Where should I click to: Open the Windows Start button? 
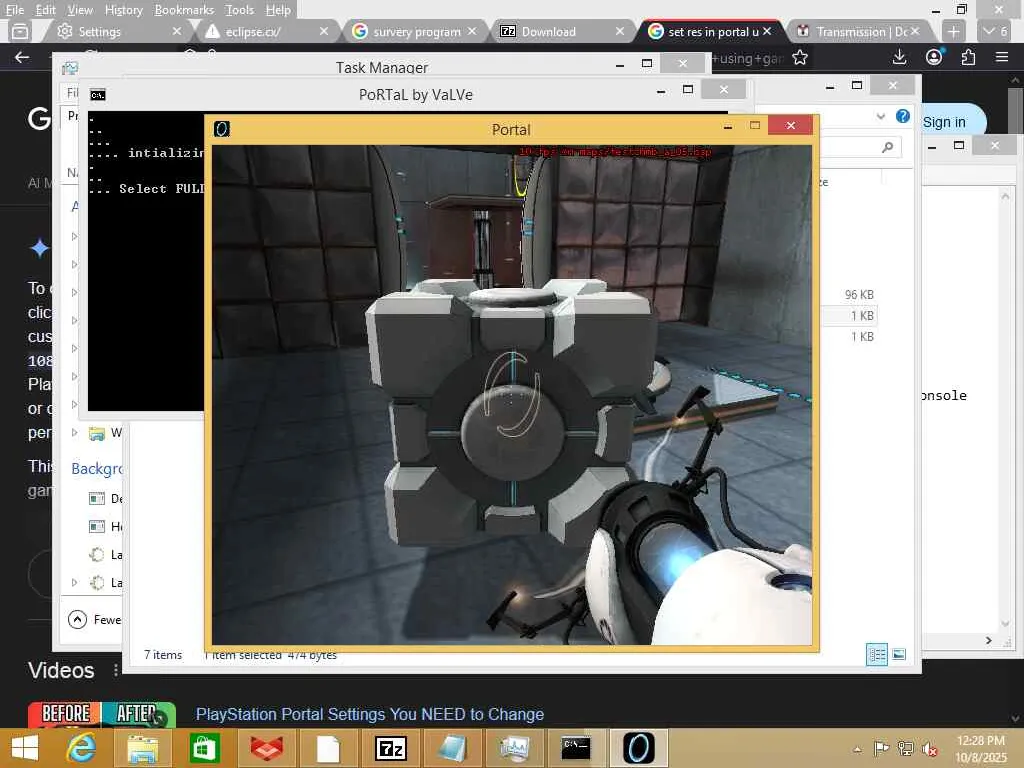click(25, 748)
